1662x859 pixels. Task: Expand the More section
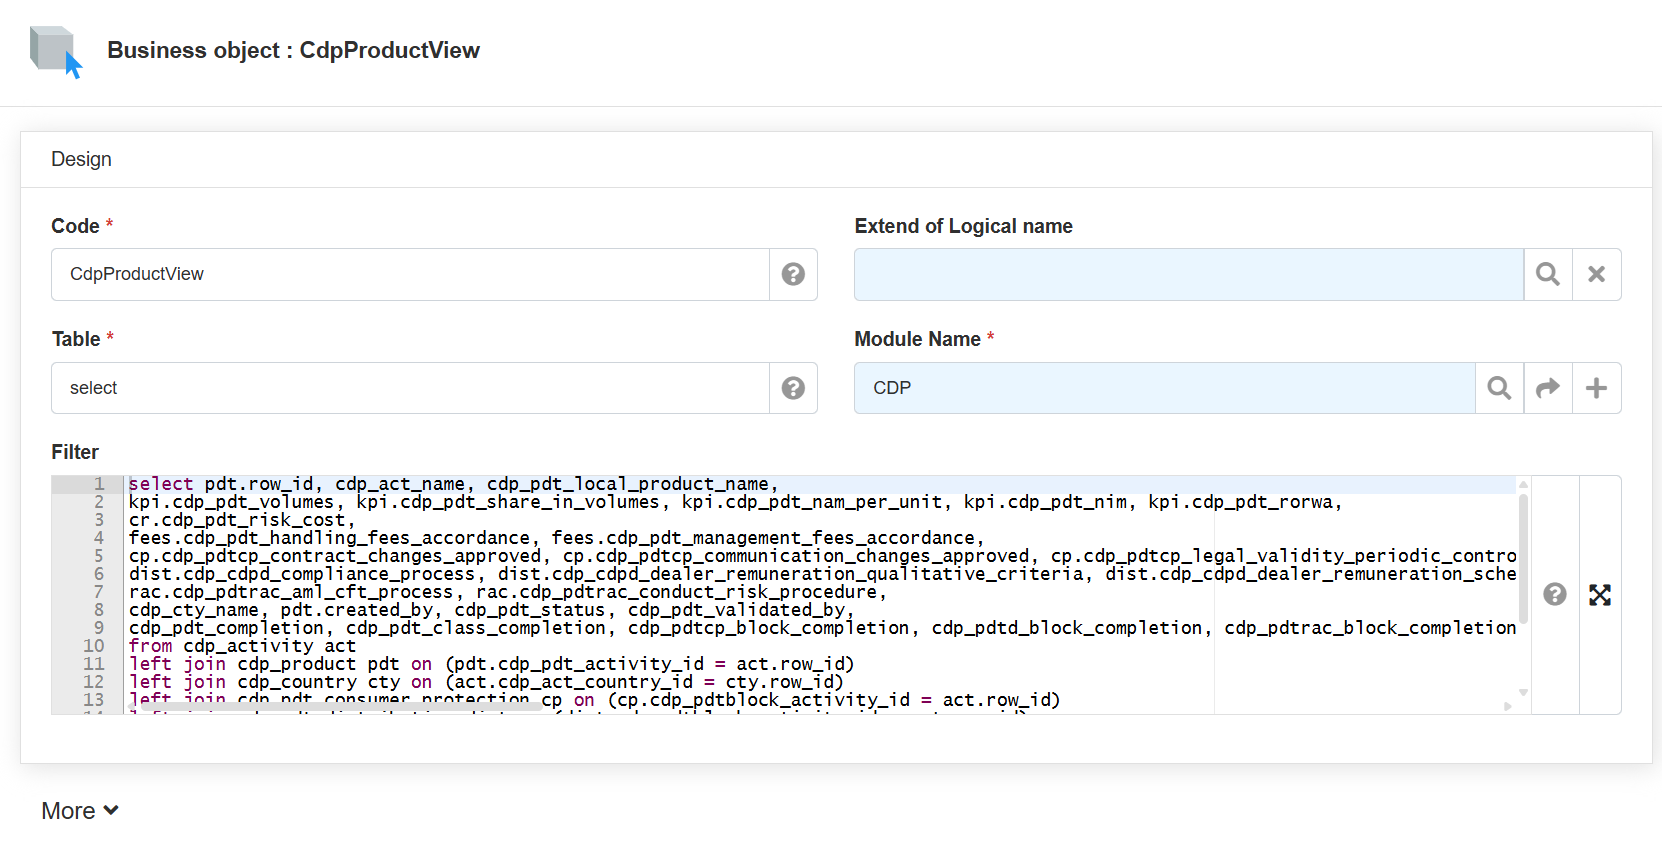80,811
